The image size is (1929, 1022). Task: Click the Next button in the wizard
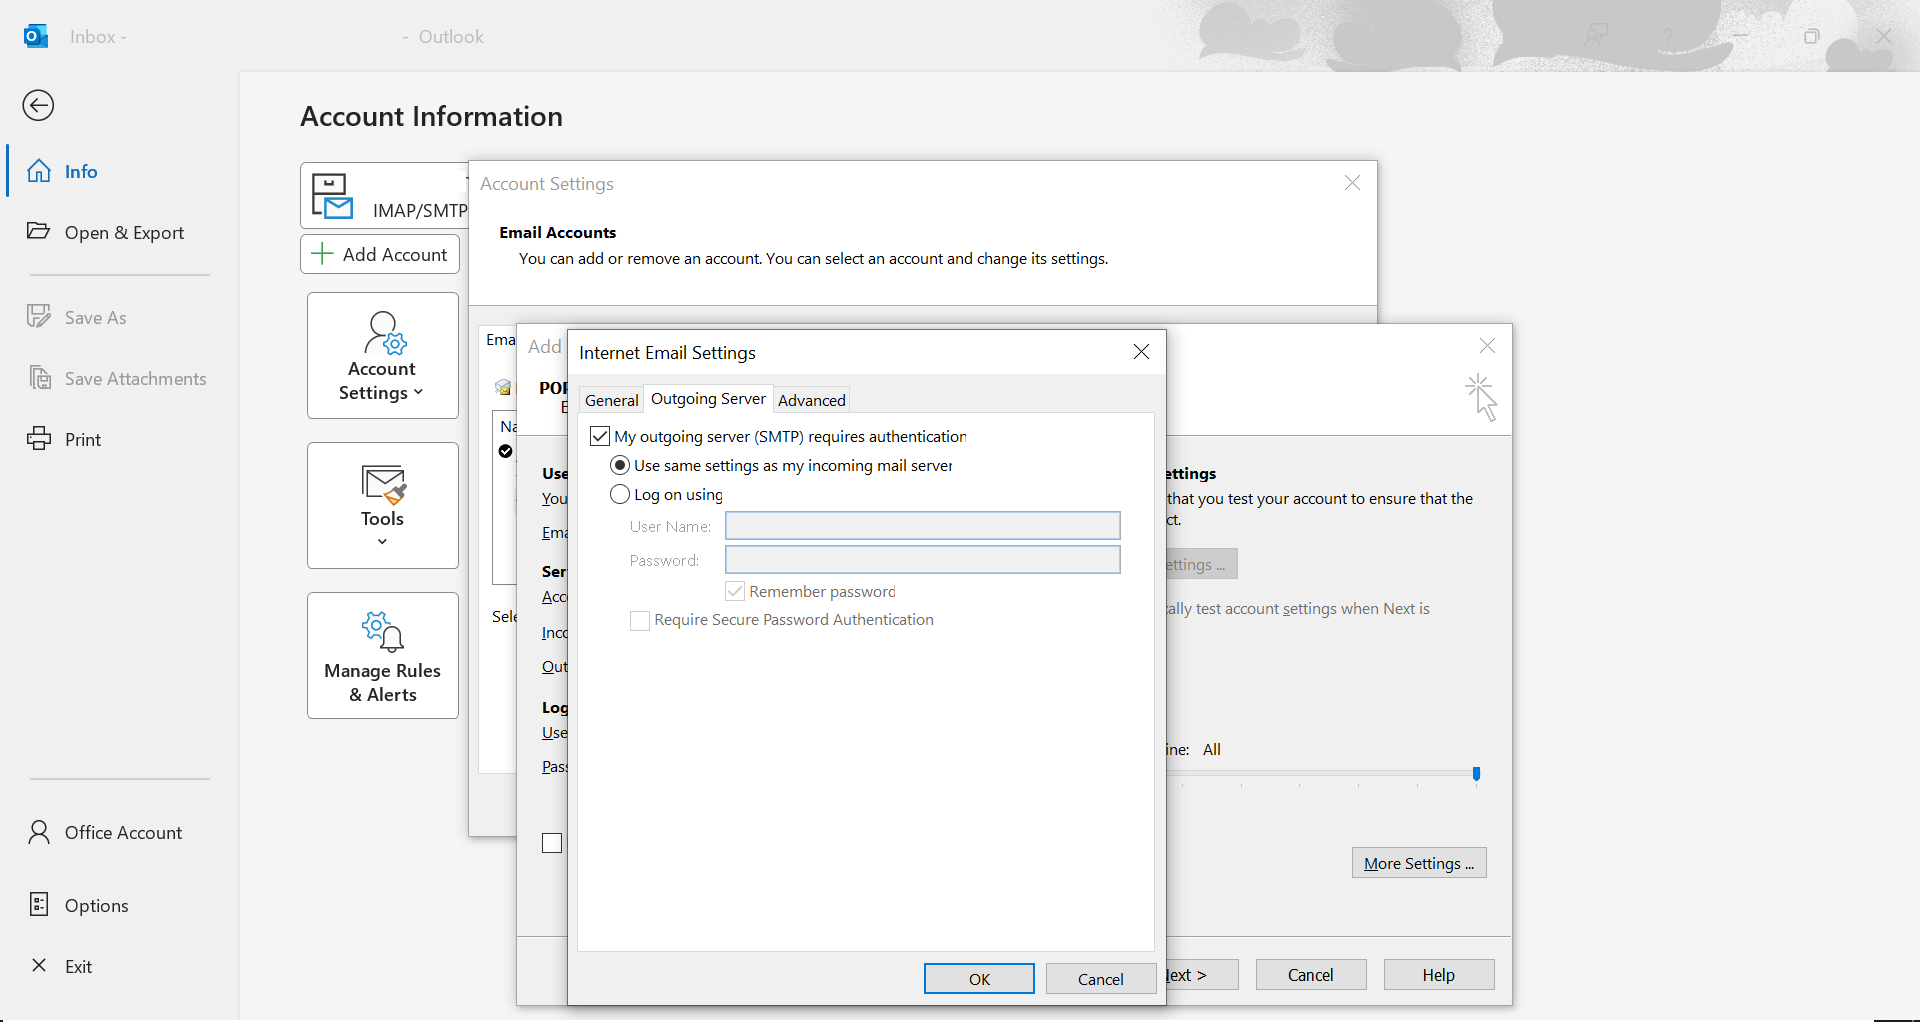click(x=1201, y=975)
